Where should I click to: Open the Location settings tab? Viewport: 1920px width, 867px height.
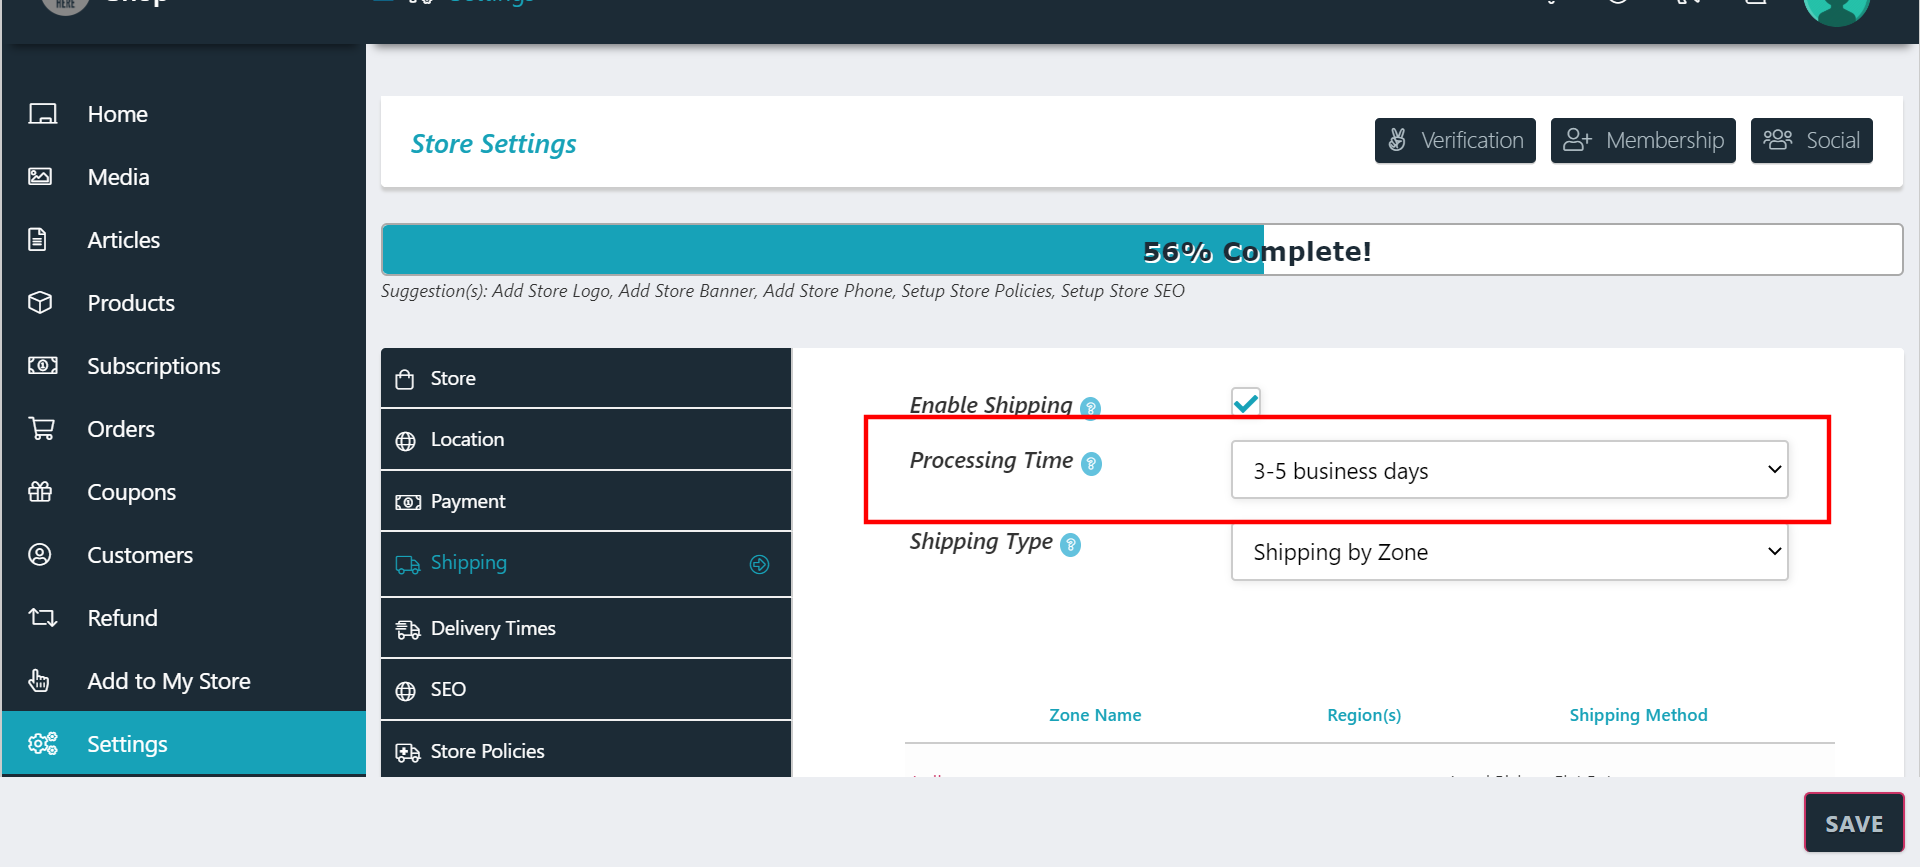pyautogui.click(x=586, y=440)
